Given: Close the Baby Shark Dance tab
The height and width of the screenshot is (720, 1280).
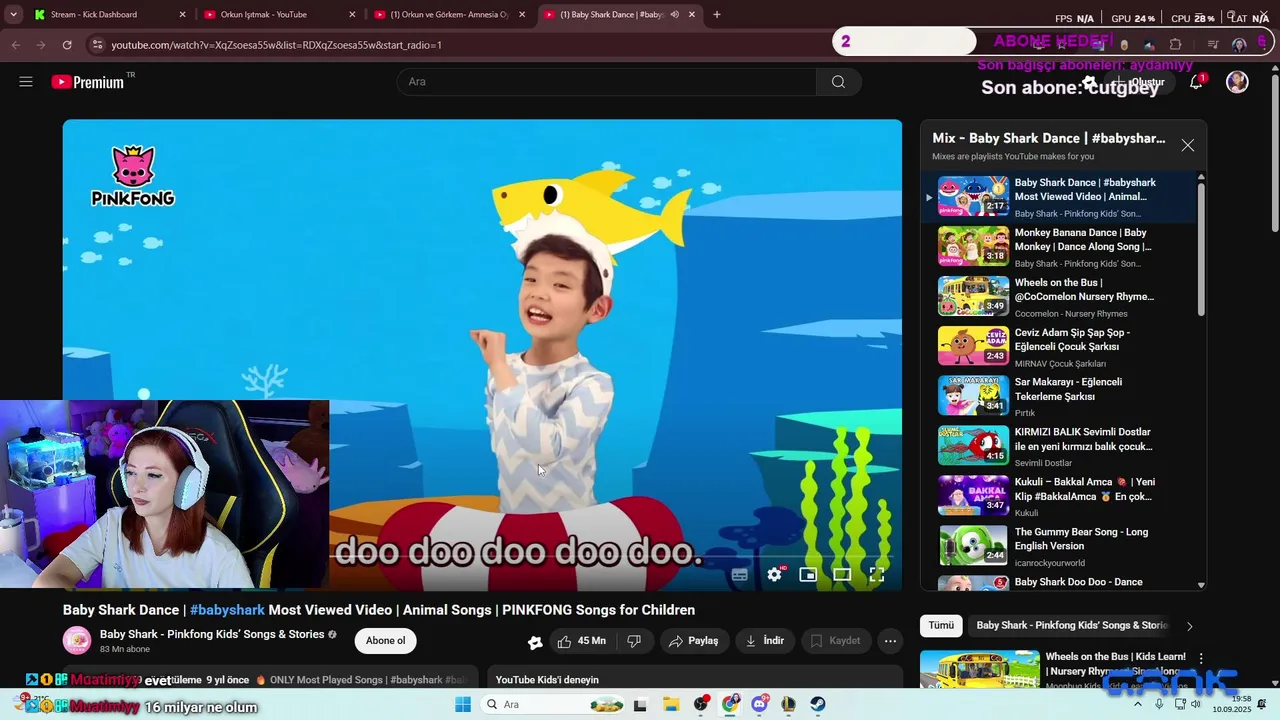Looking at the screenshot, I should click(x=691, y=15).
